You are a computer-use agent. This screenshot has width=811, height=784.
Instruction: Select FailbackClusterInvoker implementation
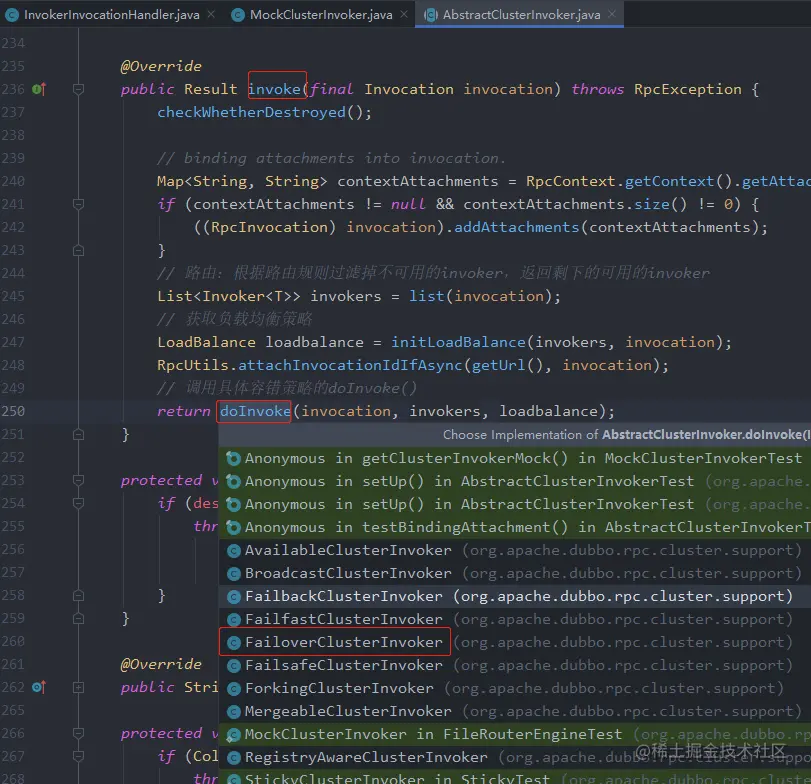tap(515, 596)
